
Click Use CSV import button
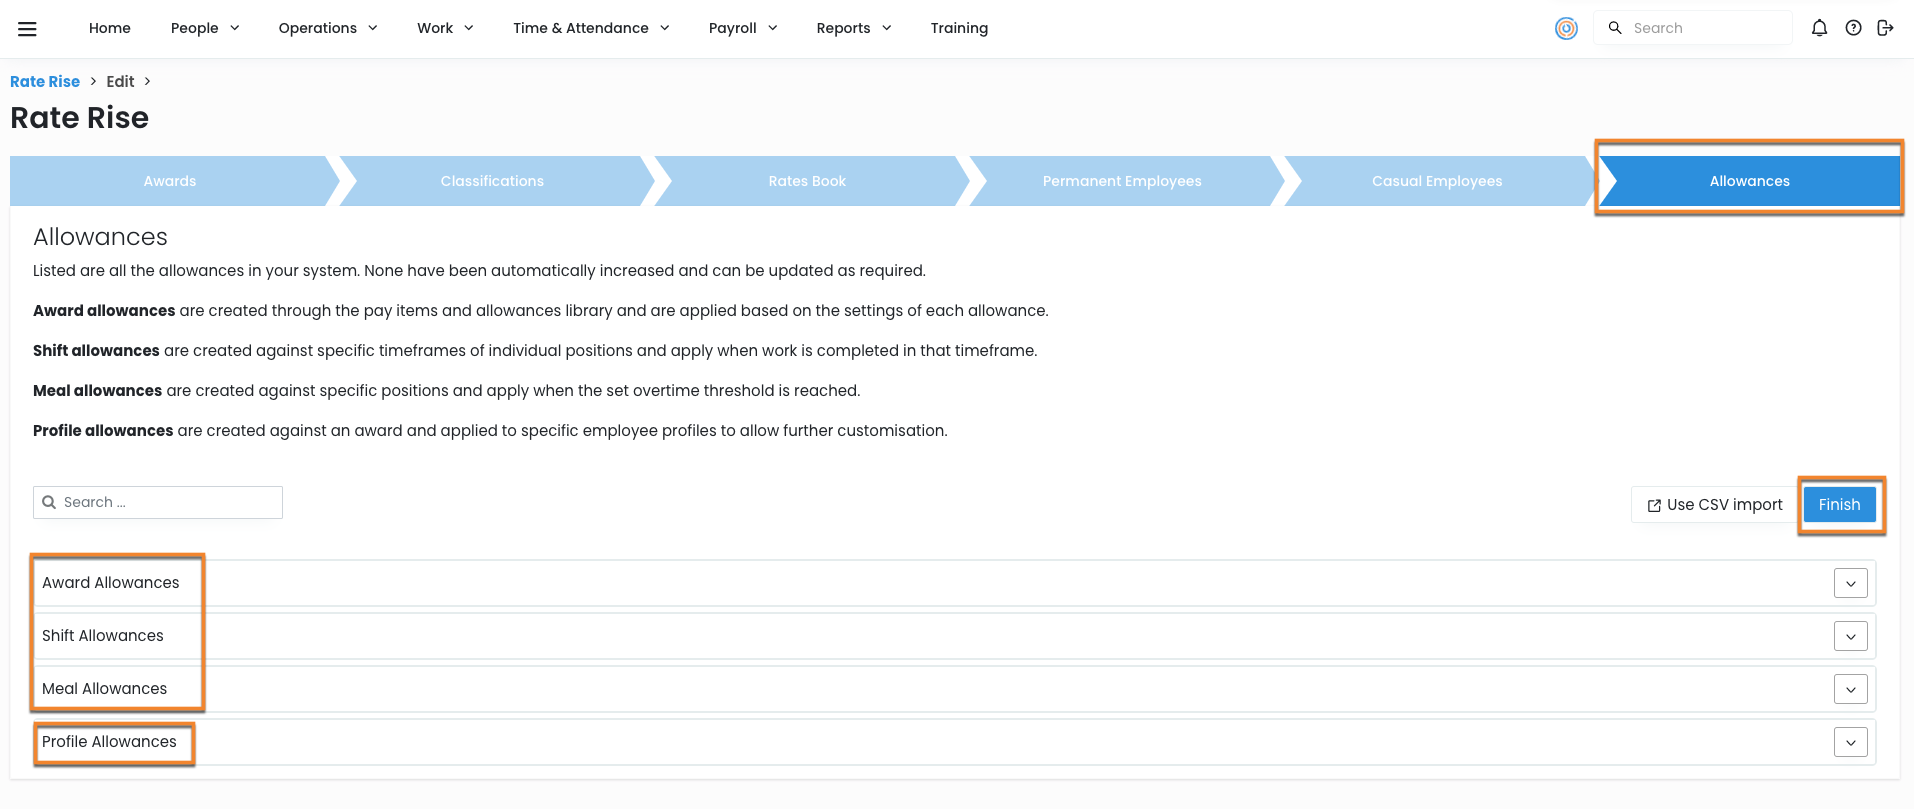click(x=1714, y=505)
